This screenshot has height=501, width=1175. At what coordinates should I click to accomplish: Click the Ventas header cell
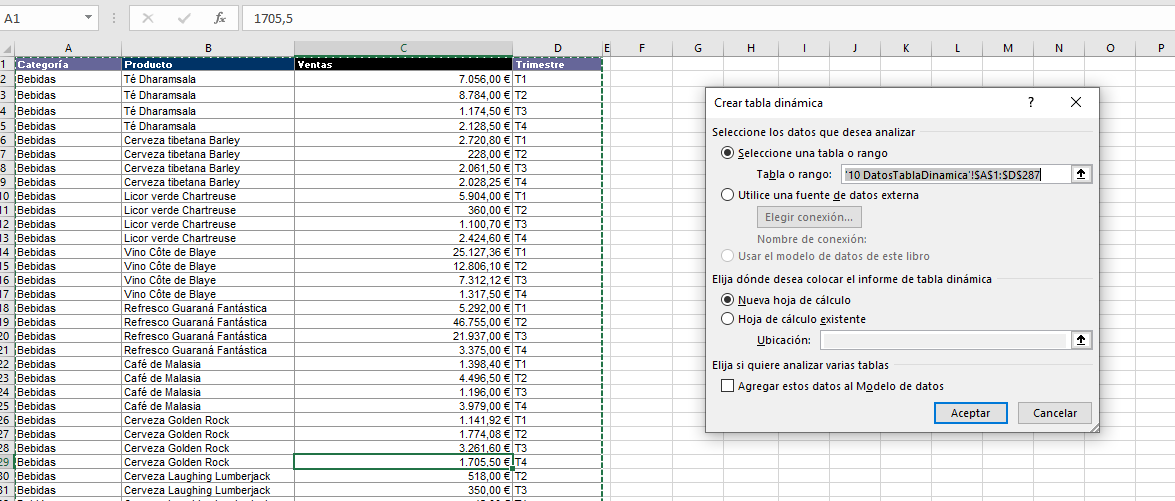pyautogui.click(x=403, y=64)
